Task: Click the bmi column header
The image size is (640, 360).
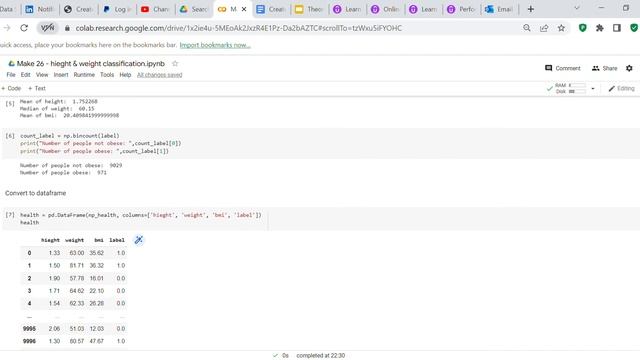Action: 99,240
